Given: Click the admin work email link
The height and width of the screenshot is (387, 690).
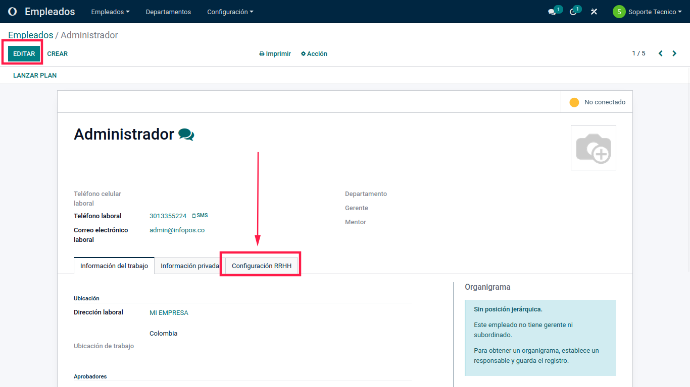Looking at the screenshot, I should pyautogui.click(x=177, y=230).
